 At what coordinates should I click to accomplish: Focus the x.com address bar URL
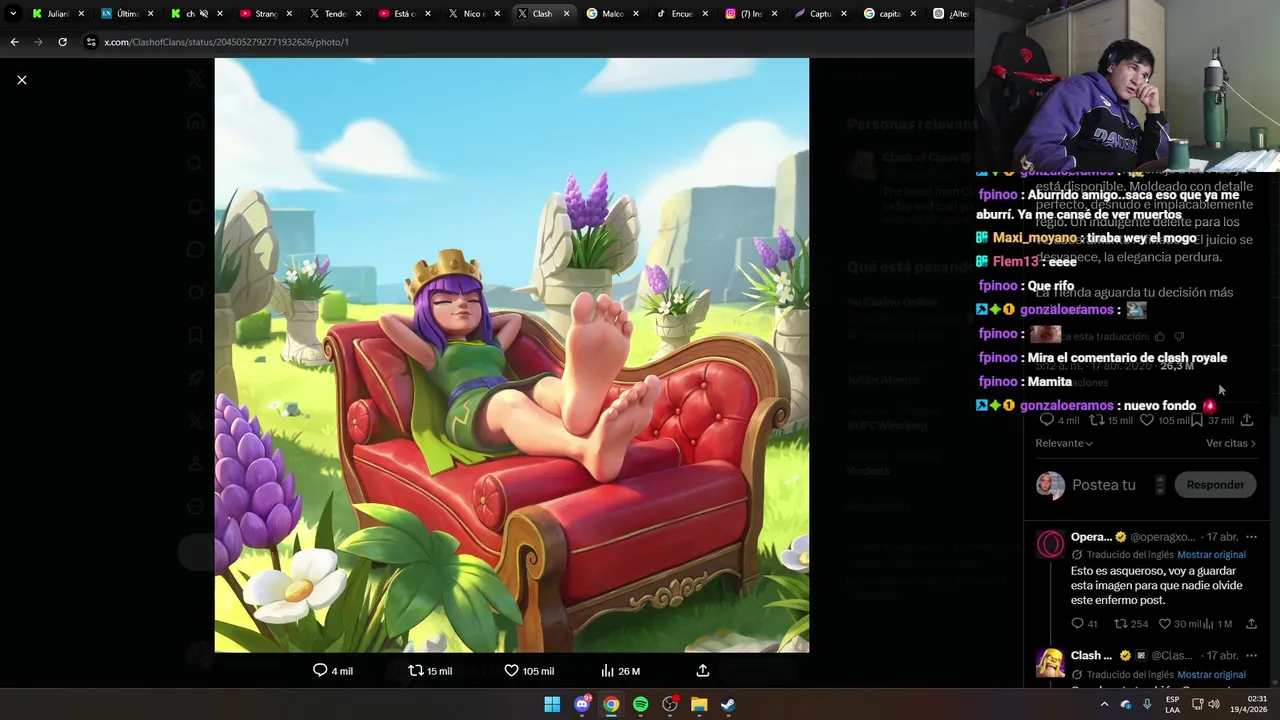point(227,42)
